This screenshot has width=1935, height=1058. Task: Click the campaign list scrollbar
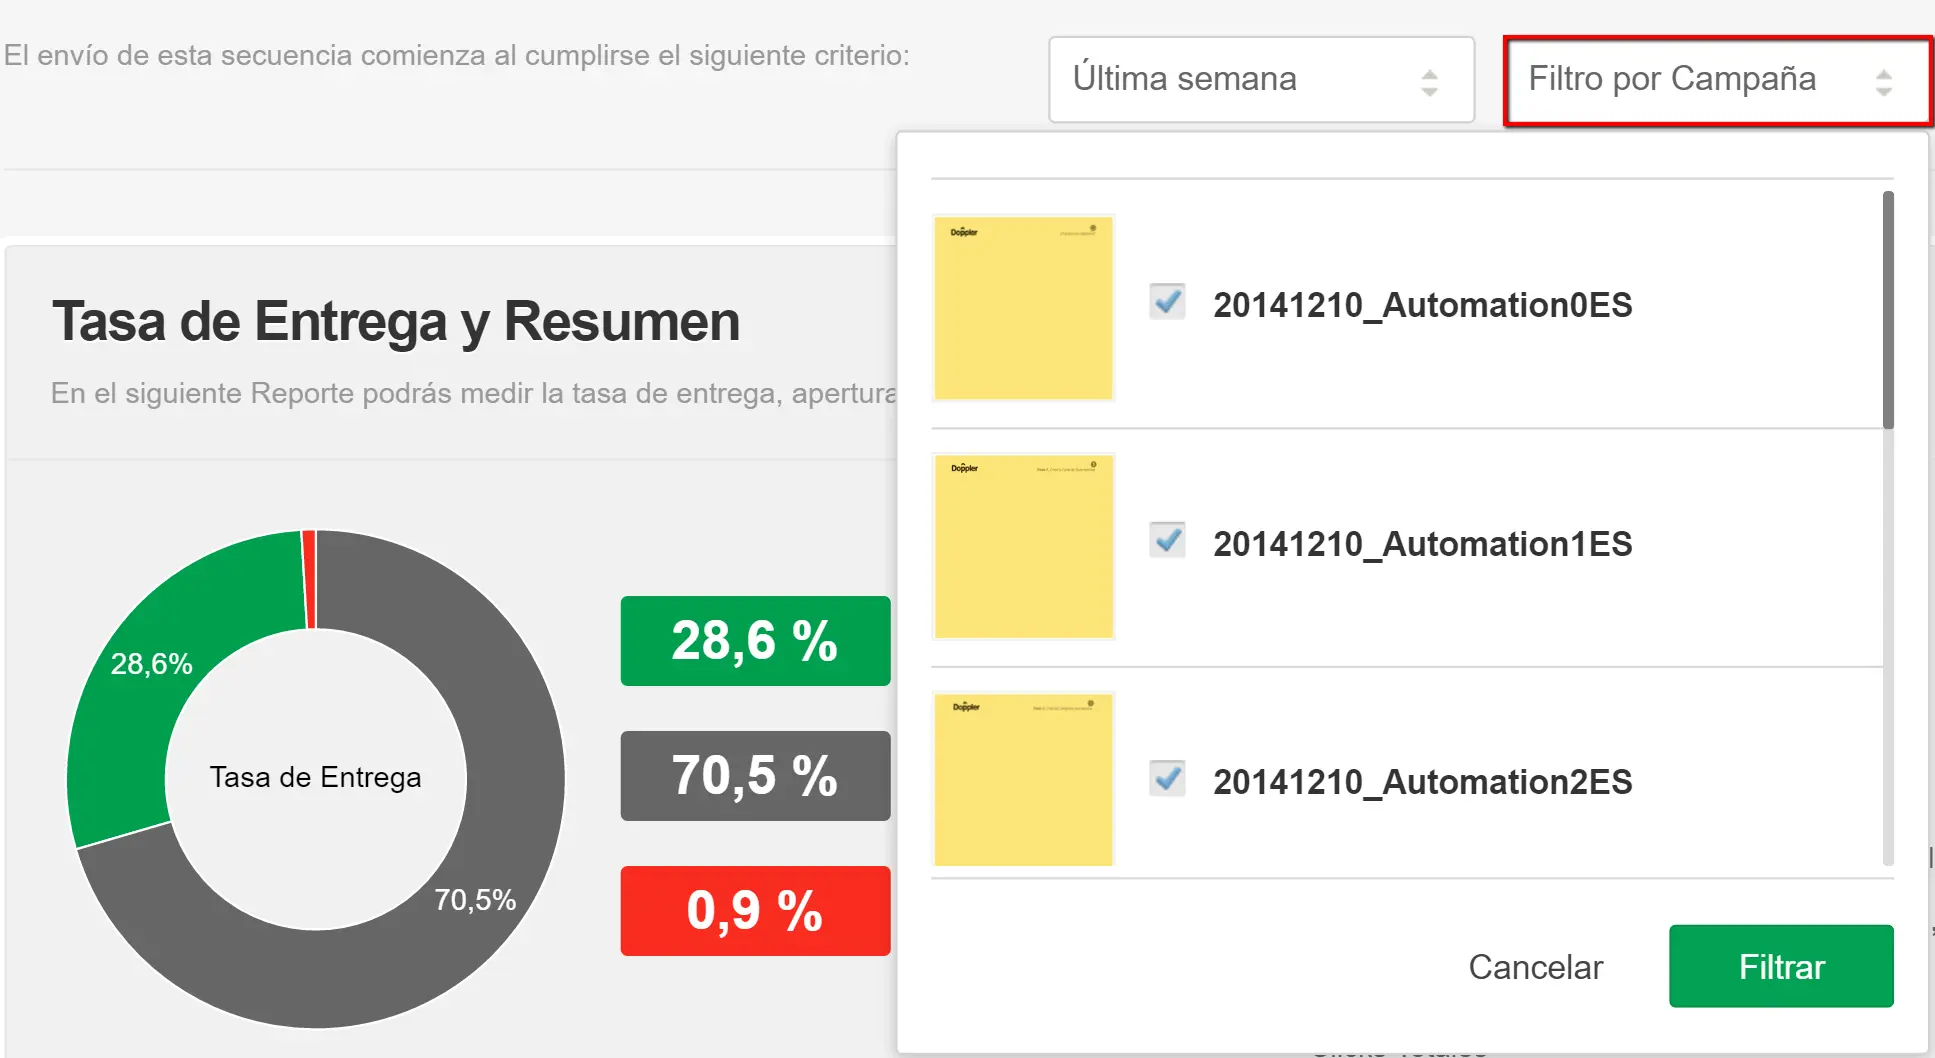[1888, 310]
